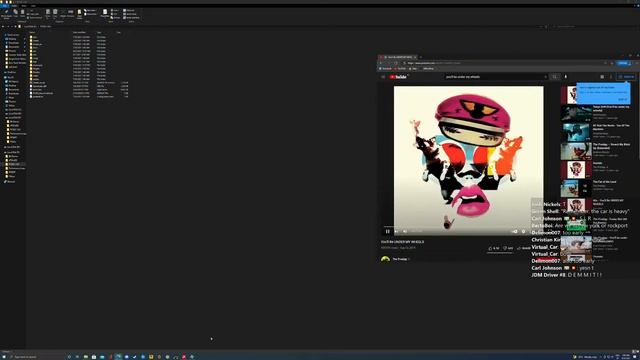Click Invert selection in the ribbon

(131, 18)
